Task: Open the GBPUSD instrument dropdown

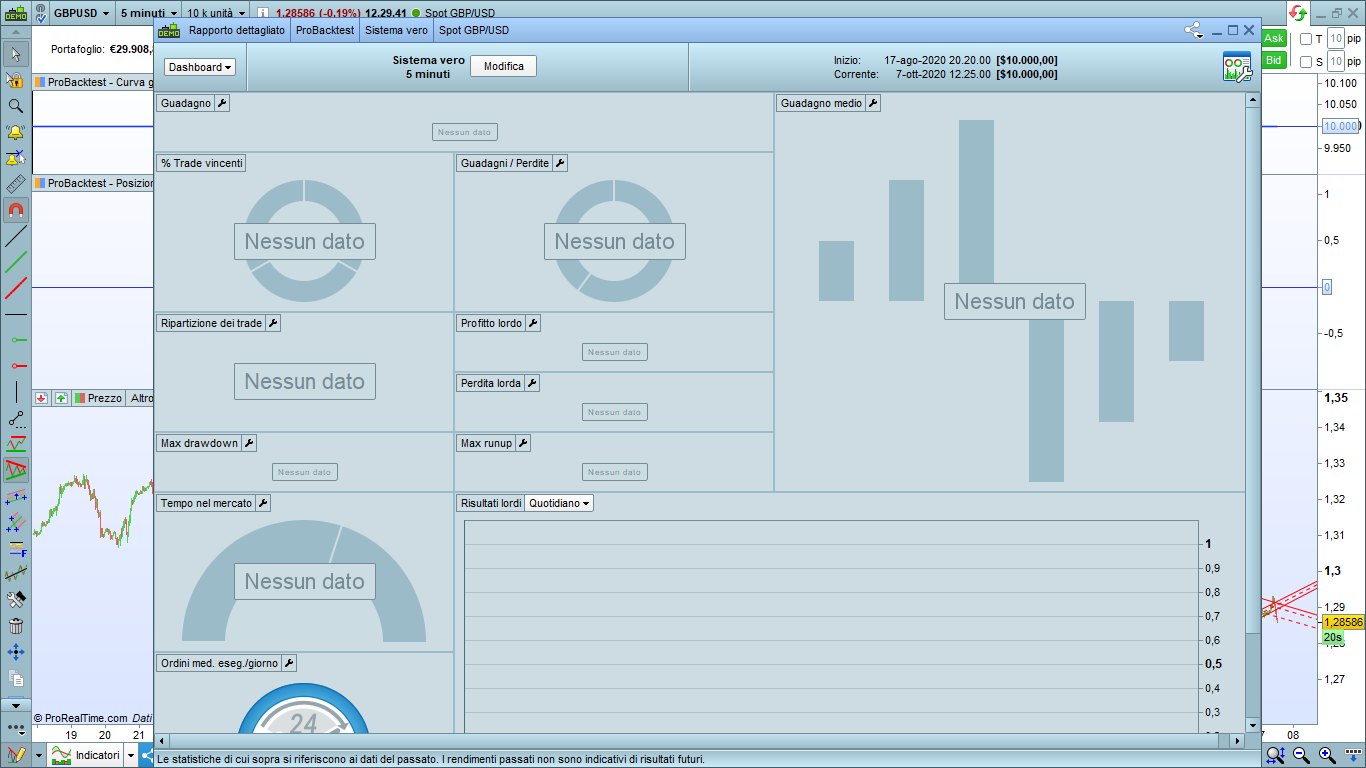Action: coord(81,13)
